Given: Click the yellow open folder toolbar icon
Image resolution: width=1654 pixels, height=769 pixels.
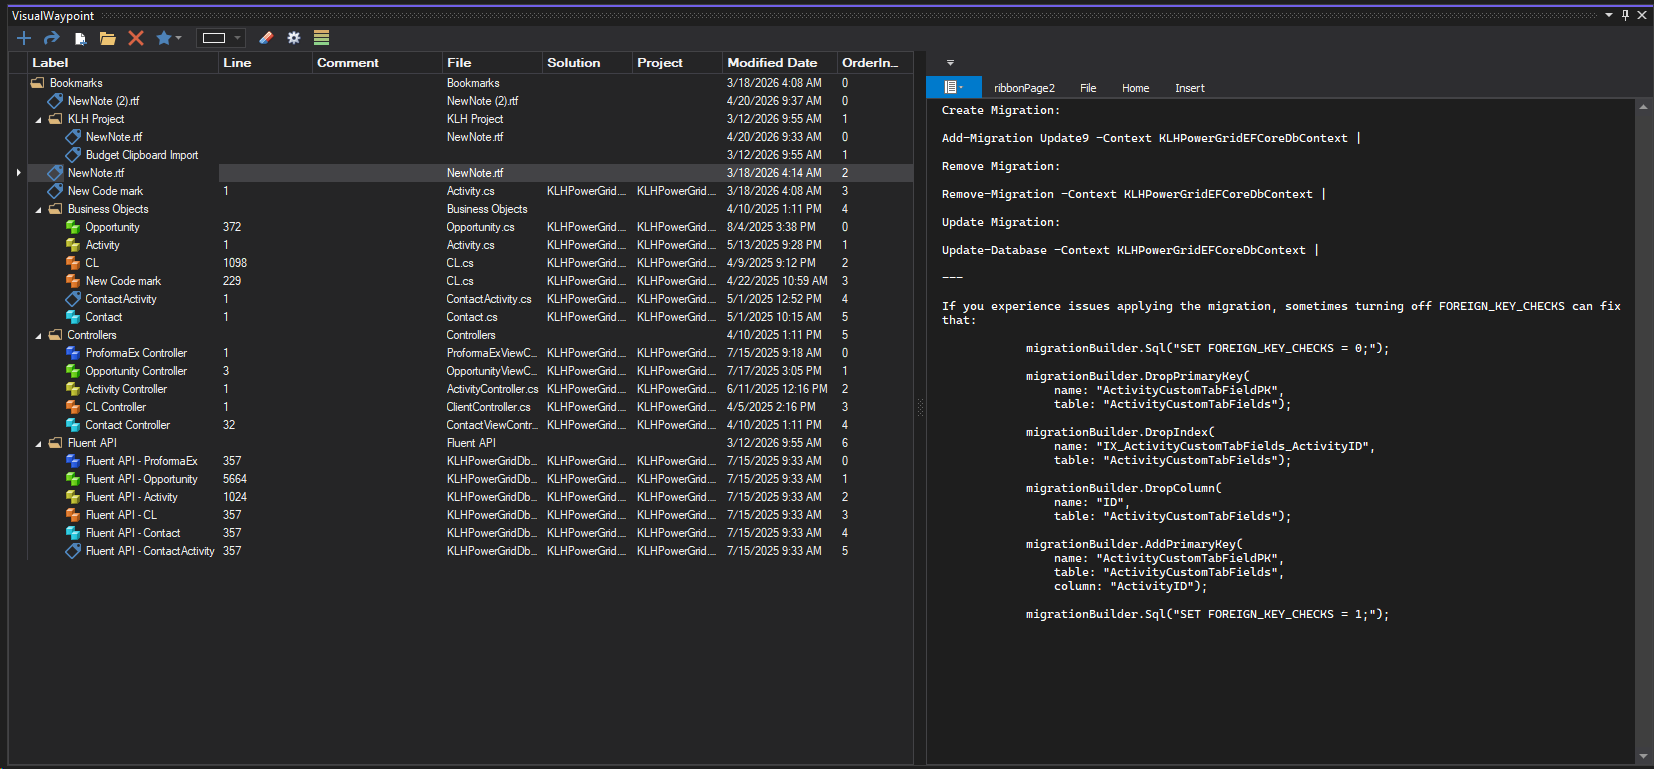Looking at the screenshot, I should click(108, 38).
